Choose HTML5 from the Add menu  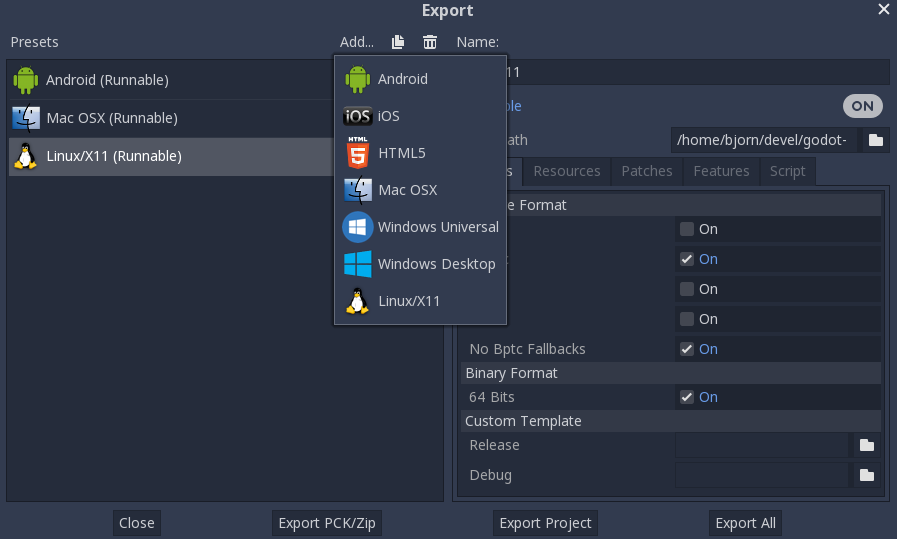pyautogui.click(x=420, y=153)
